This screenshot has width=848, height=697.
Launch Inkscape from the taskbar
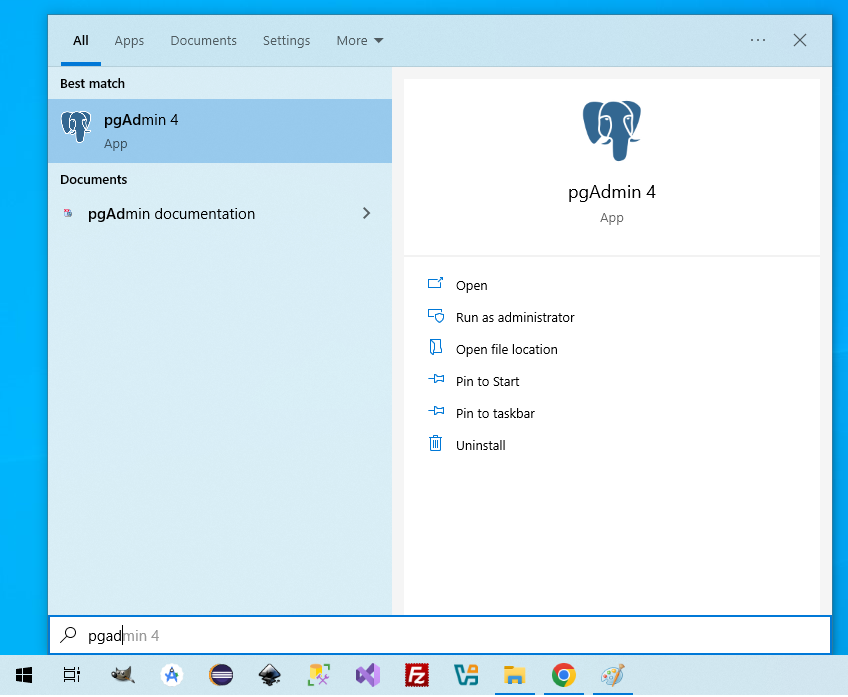coord(270,675)
